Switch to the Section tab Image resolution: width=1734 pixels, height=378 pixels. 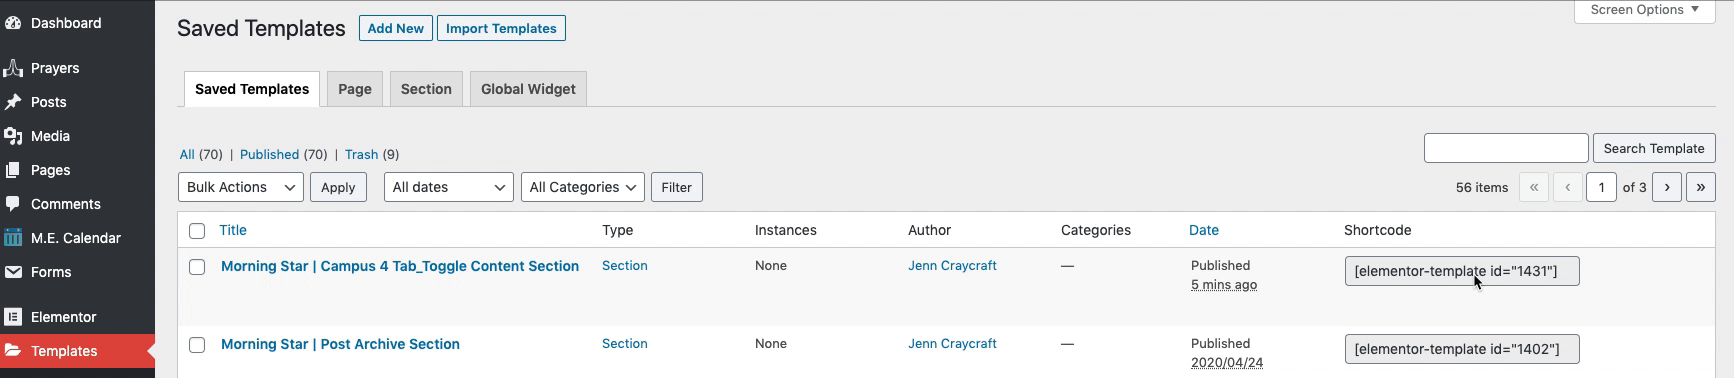426,89
